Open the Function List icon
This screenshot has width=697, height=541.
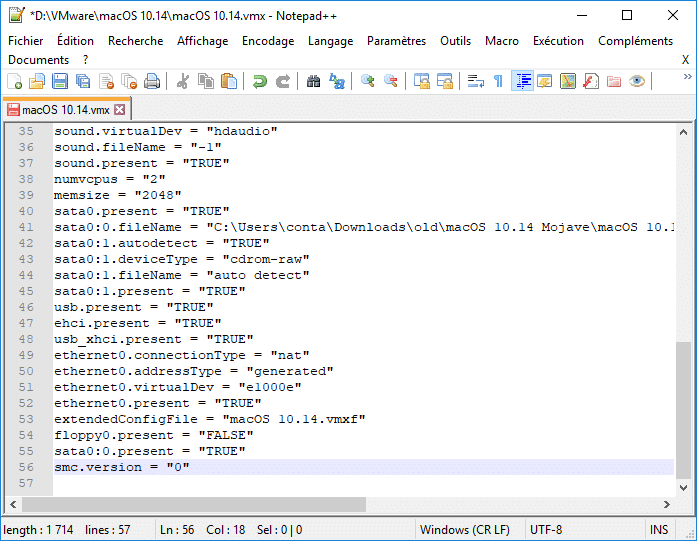point(591,81)
